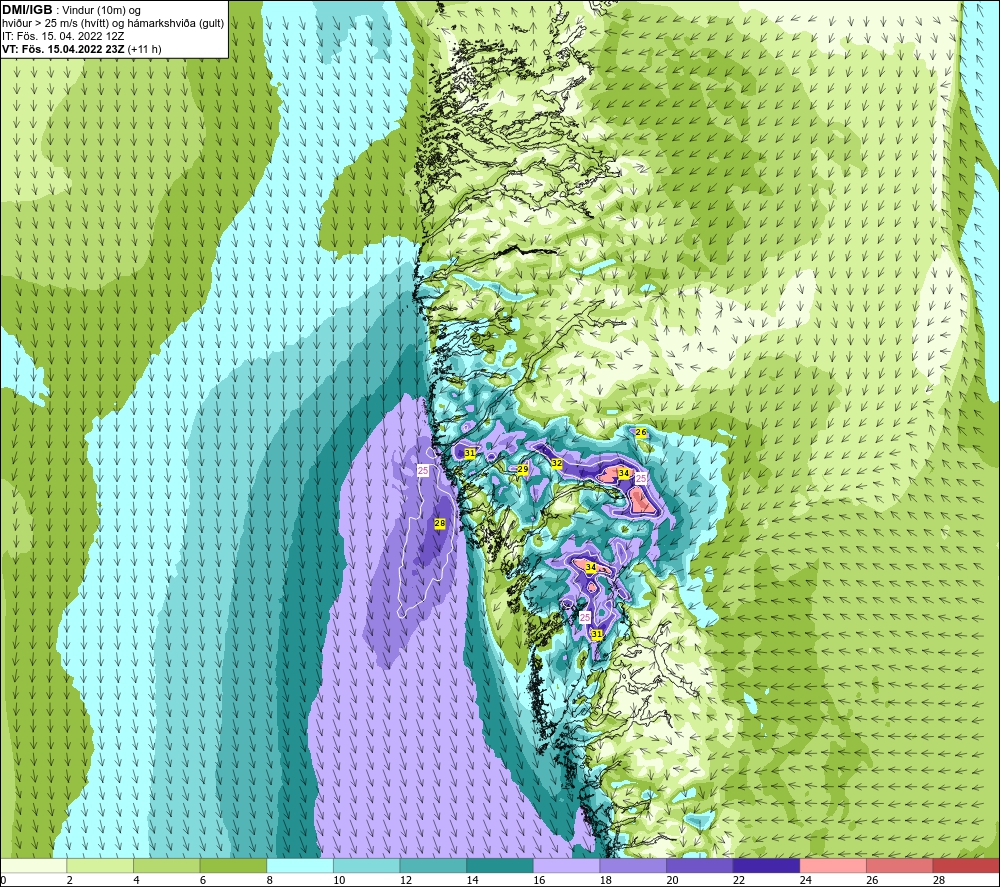Click the red swatch above 28 m/s
Viewport: 1000px width, 887px height.
pyautogui.click(x=966, y=866)
